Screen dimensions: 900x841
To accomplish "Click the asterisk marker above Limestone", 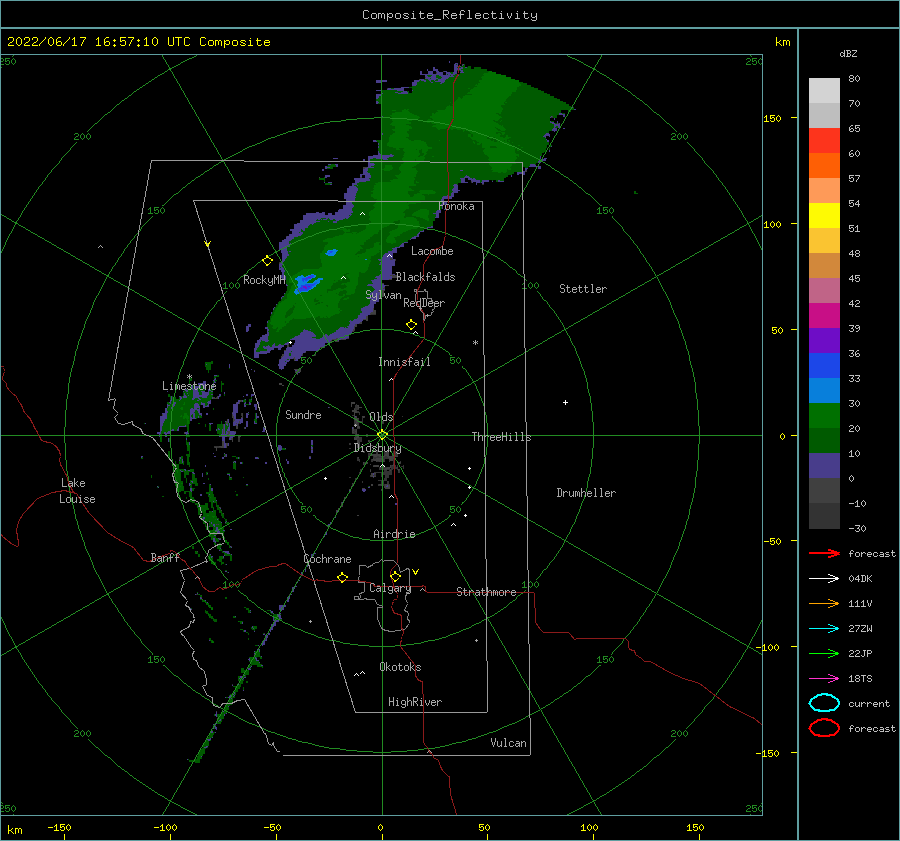I will click(x=189, y=377).
